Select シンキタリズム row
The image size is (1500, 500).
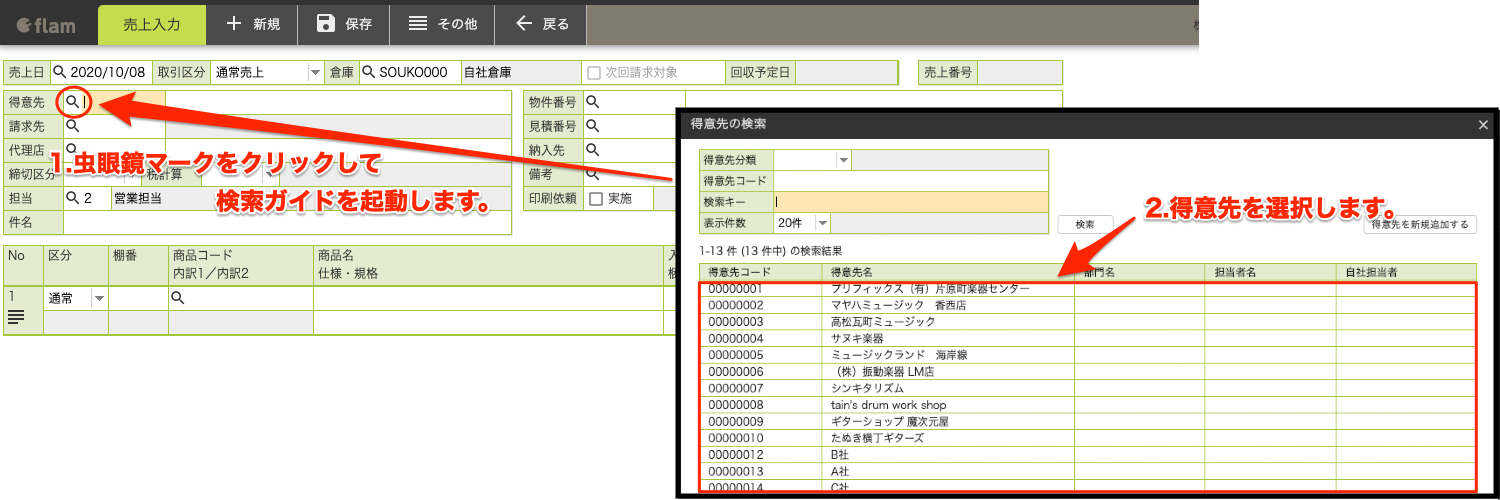point(1088,388)
